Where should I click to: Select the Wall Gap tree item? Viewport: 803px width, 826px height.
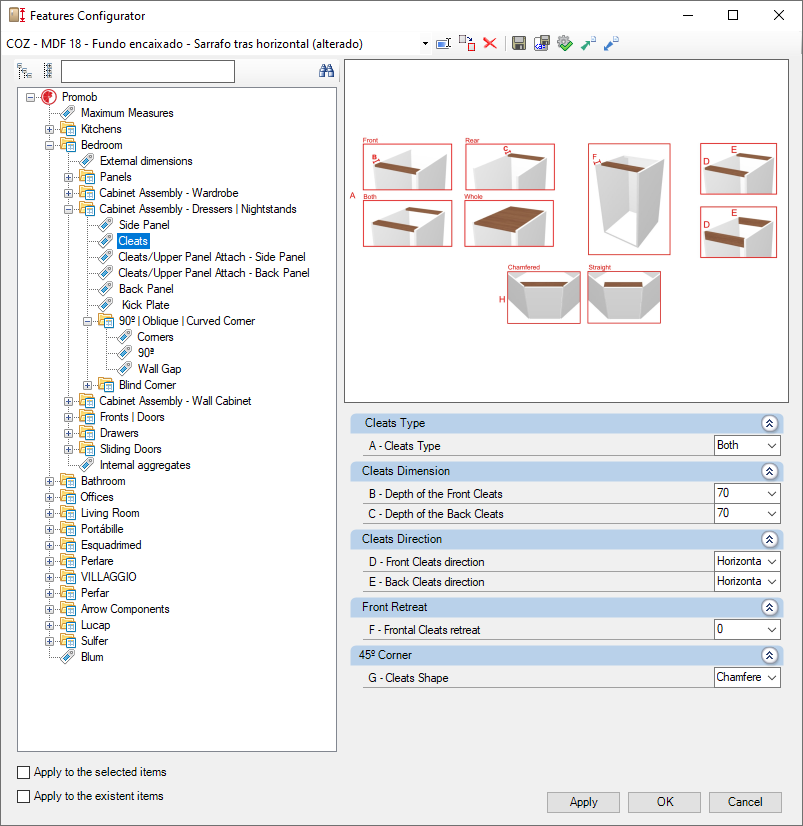pyautogui.click(x=159, y=369)
